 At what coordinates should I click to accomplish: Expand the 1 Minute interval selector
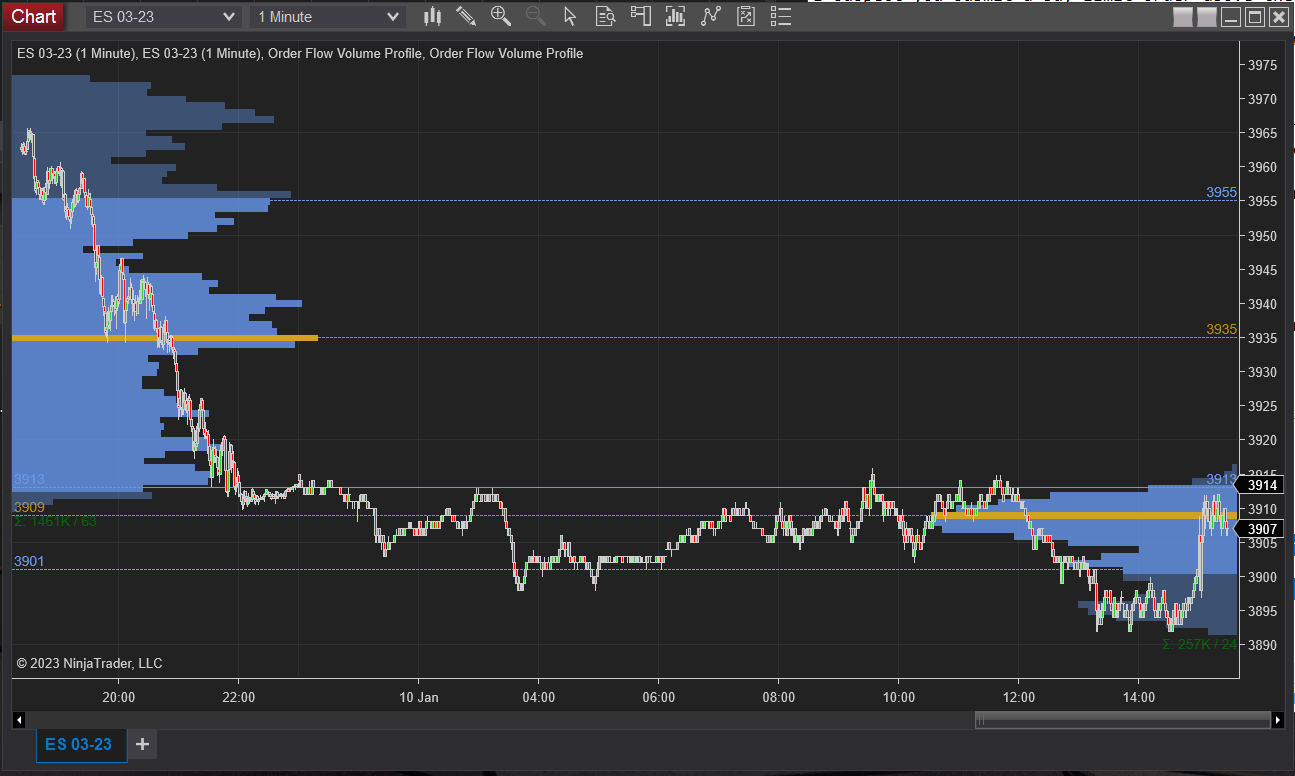(x=327, y=16)
